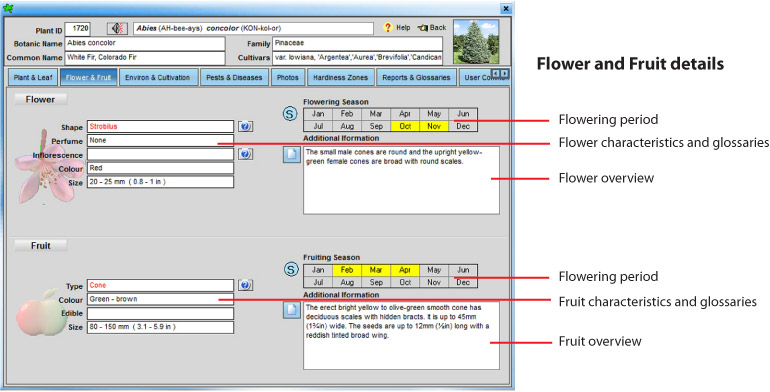This screenshot has width=770, height=392.
Task: Toggle Feb in the Fruiting Season grid
Action: (347, 270)
